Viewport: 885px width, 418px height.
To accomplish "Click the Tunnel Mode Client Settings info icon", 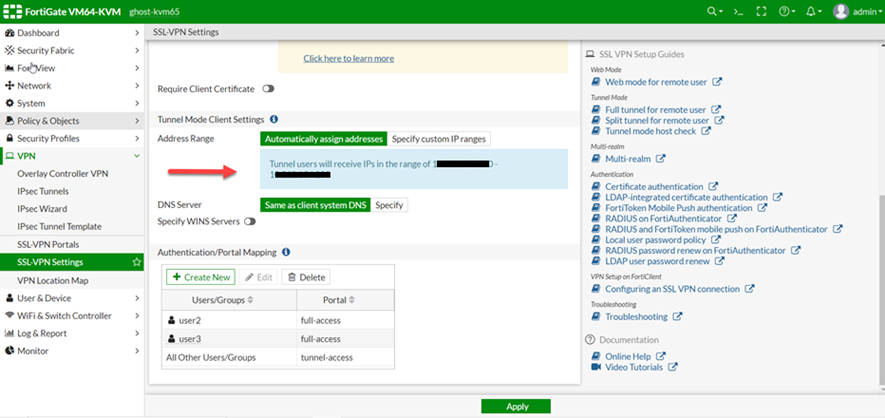I will (x=274, y=120).
